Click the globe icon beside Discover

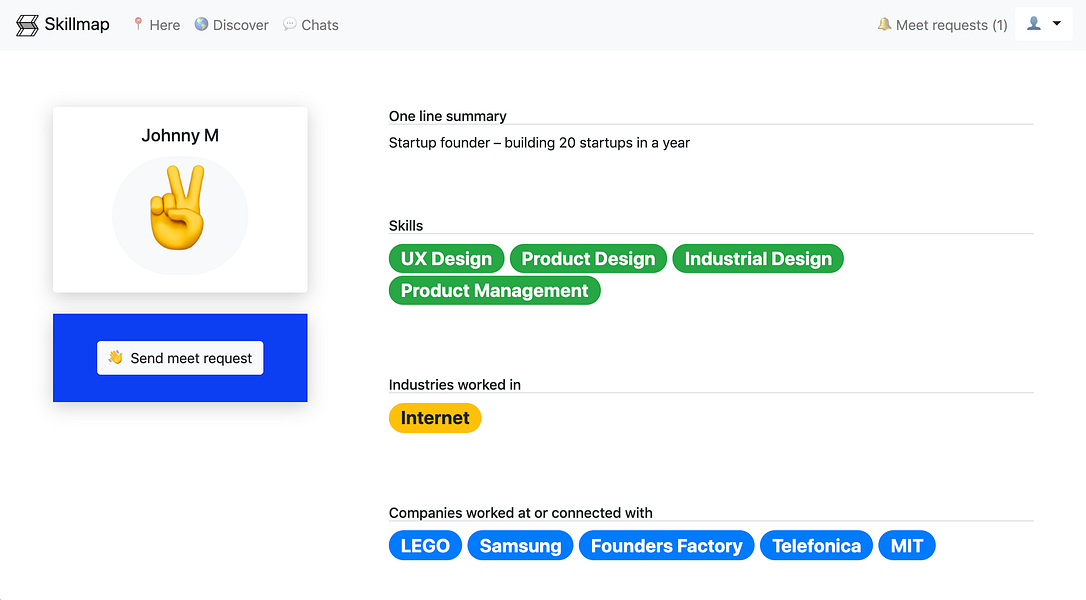(201, 24)
